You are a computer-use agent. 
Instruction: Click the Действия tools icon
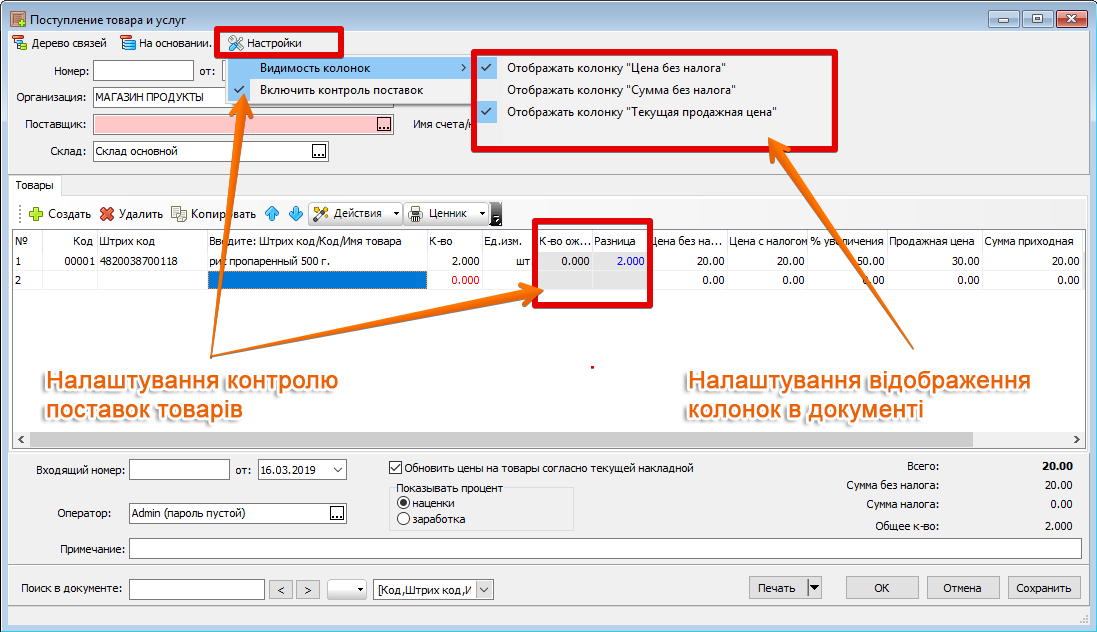[320, 213]
